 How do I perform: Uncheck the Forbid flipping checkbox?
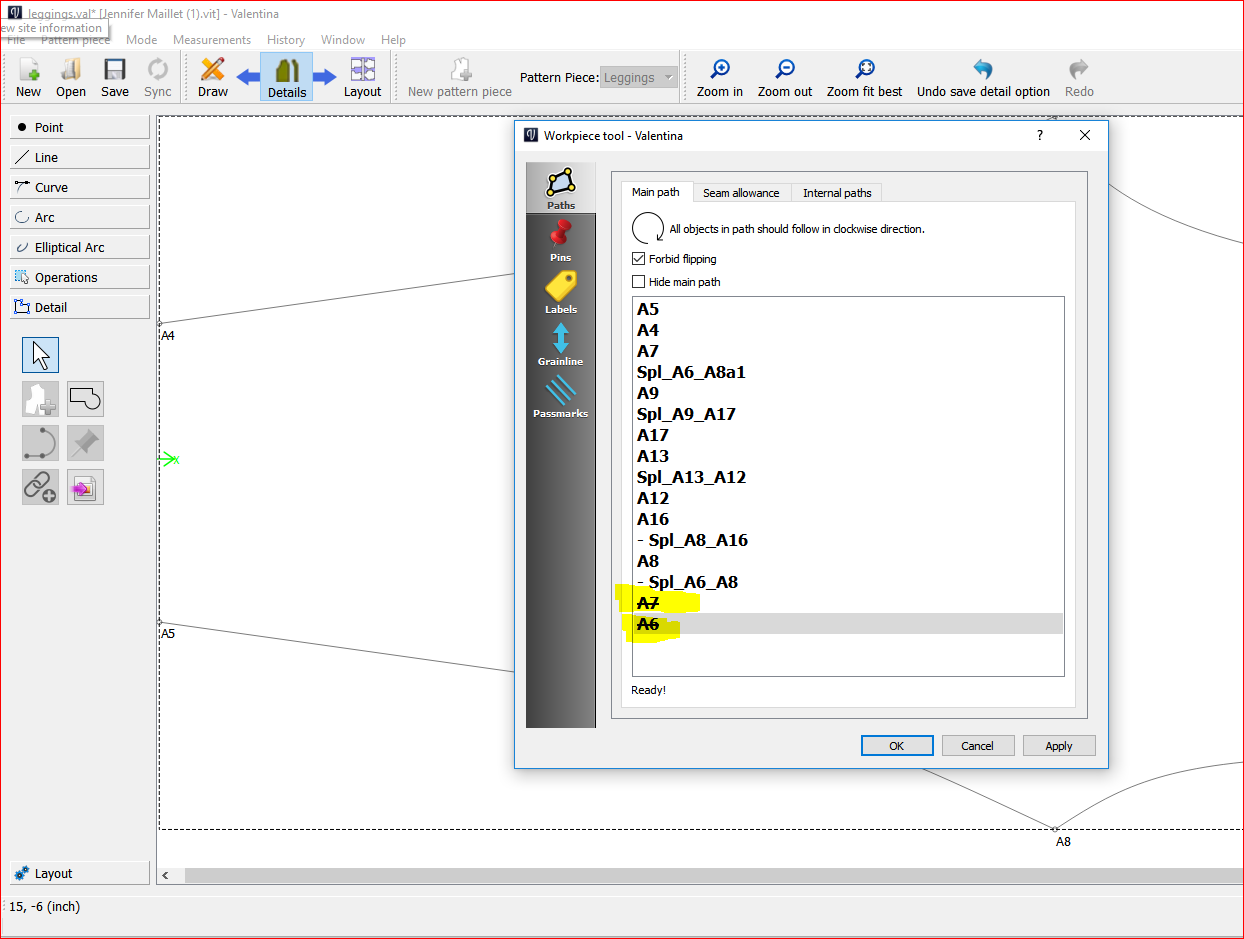tap(639, 259)
